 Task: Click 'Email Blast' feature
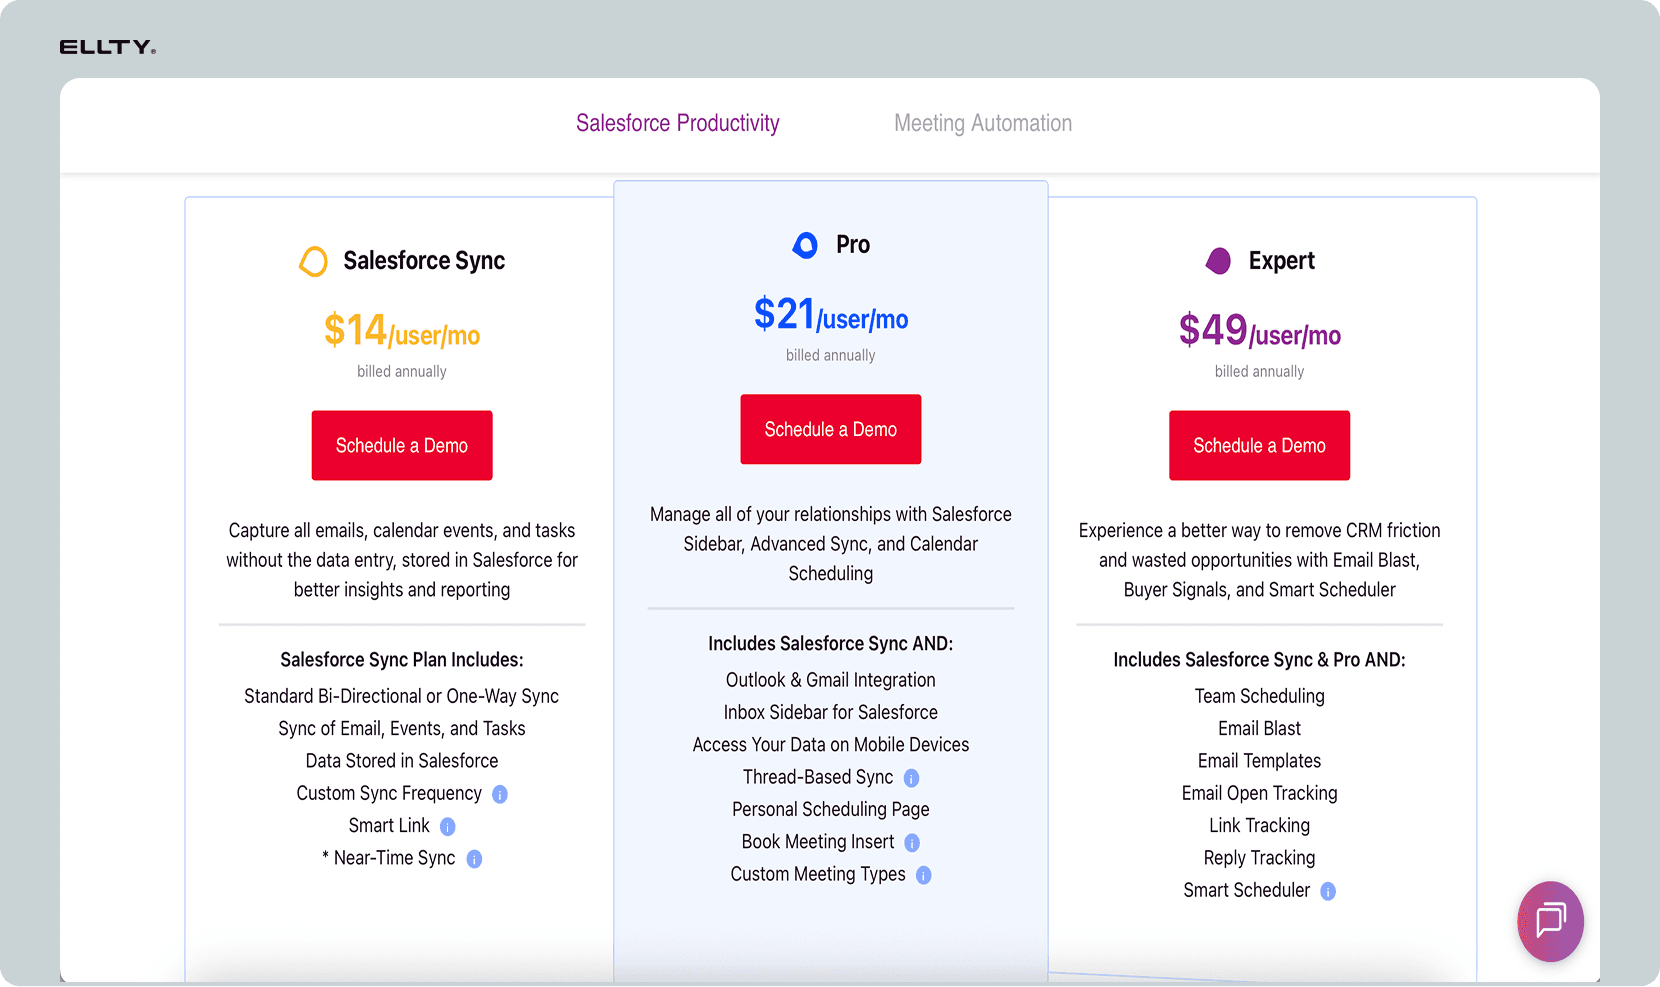click(1260, 729)
